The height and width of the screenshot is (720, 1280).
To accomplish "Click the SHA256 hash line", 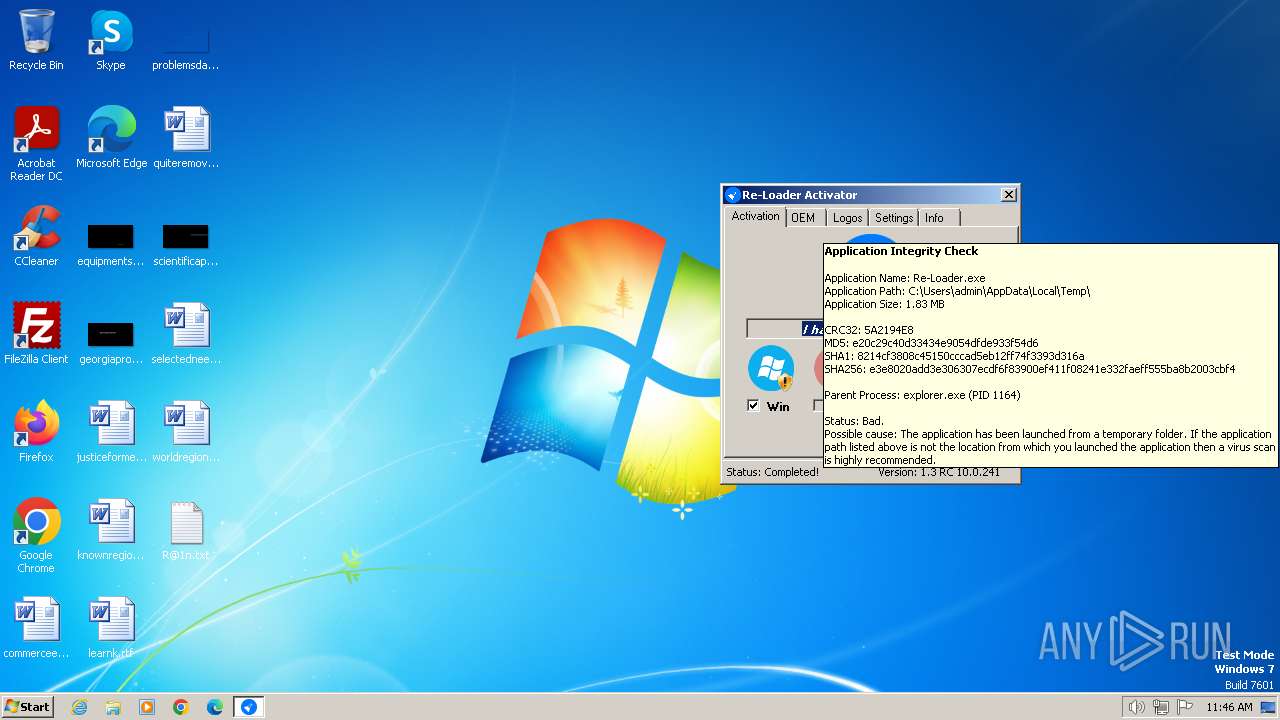I will (1029, 369).
